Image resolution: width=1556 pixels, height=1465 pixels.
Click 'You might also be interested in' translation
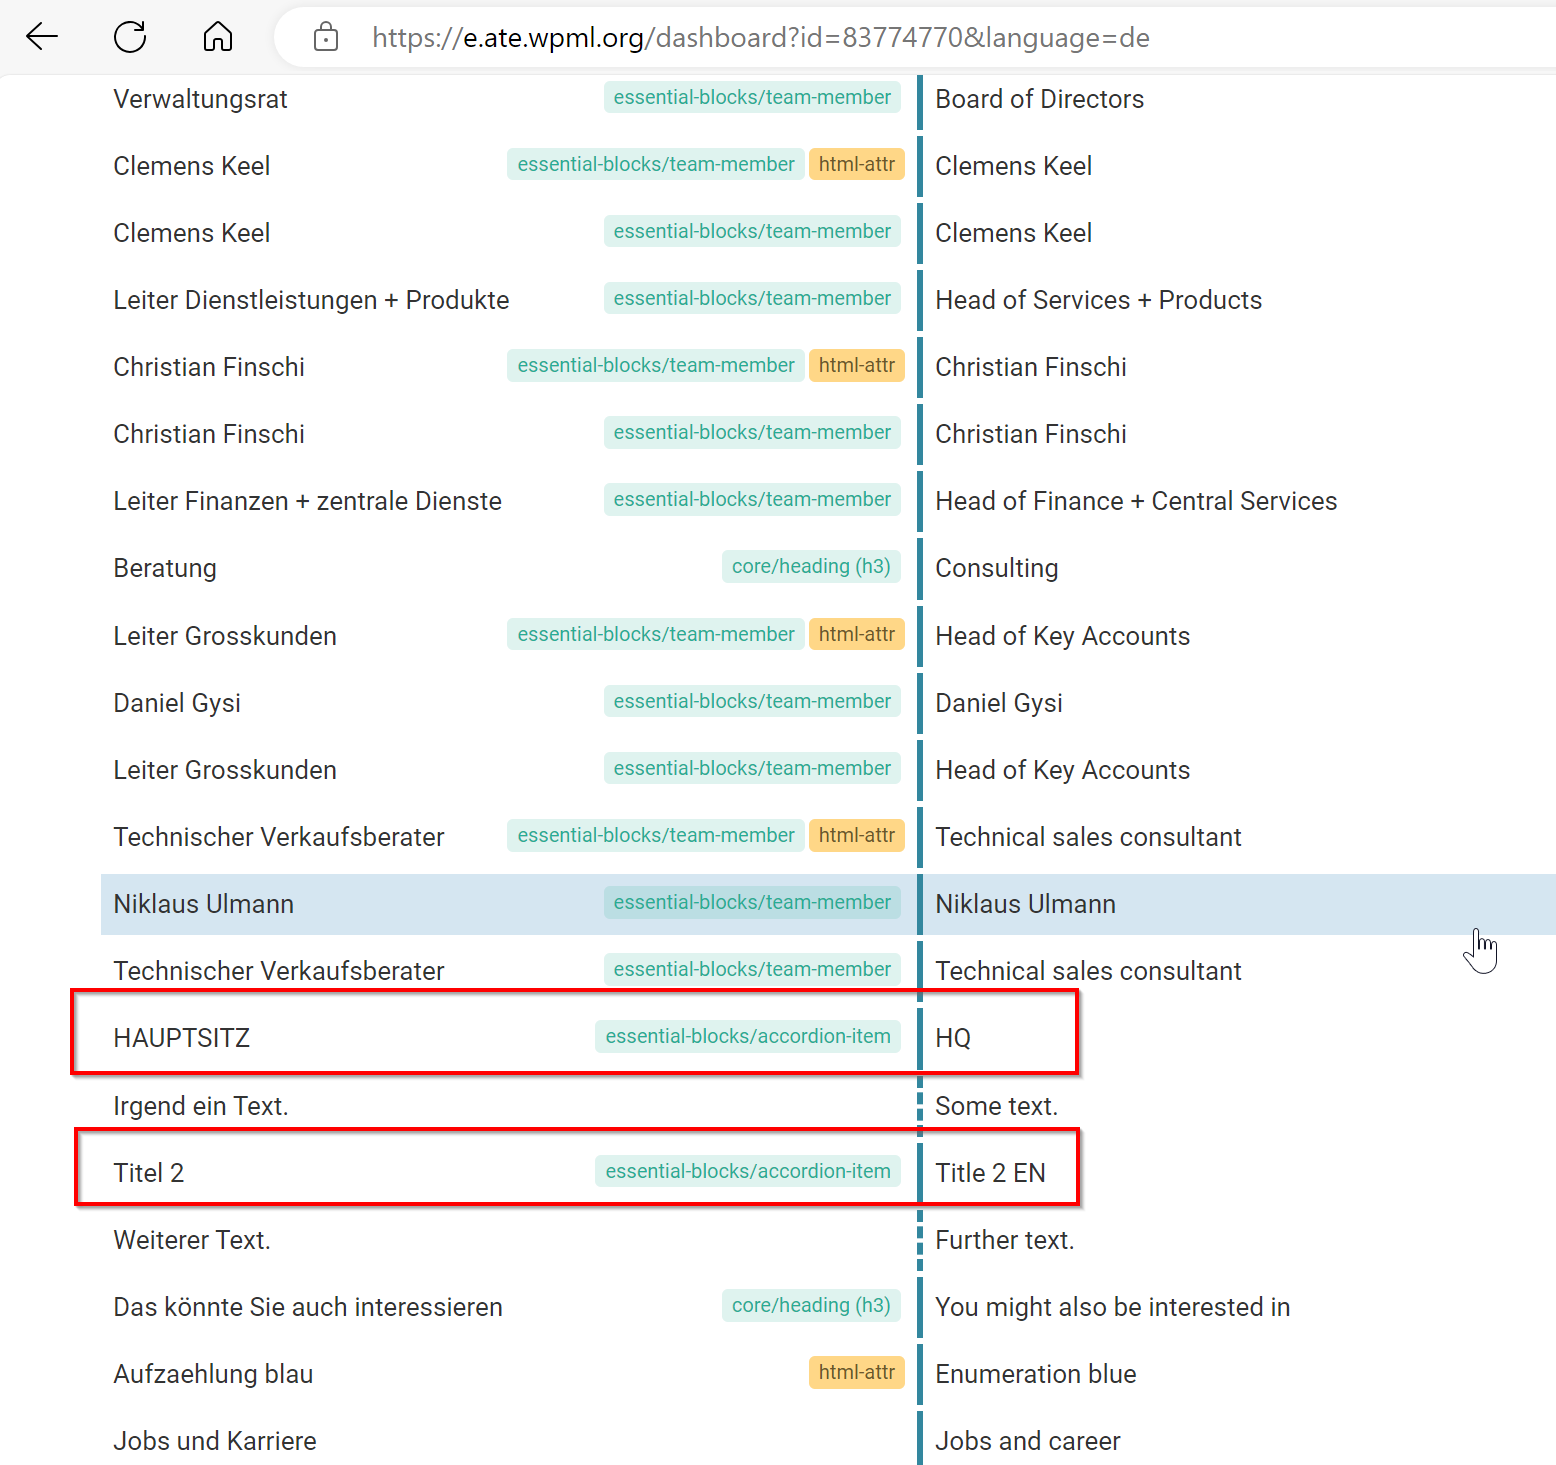[x=1112, y=1307]
